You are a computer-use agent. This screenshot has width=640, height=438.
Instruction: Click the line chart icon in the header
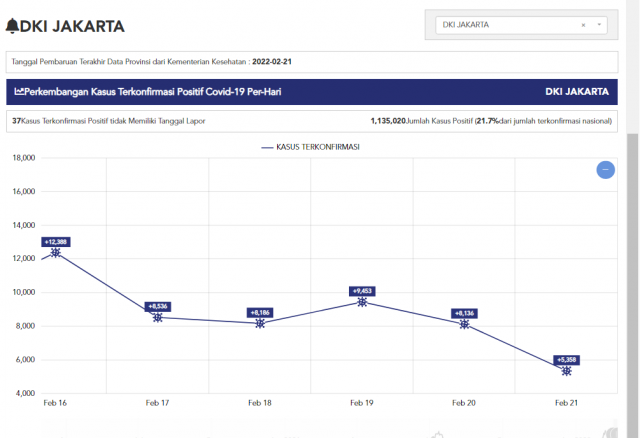pos(18,91)
